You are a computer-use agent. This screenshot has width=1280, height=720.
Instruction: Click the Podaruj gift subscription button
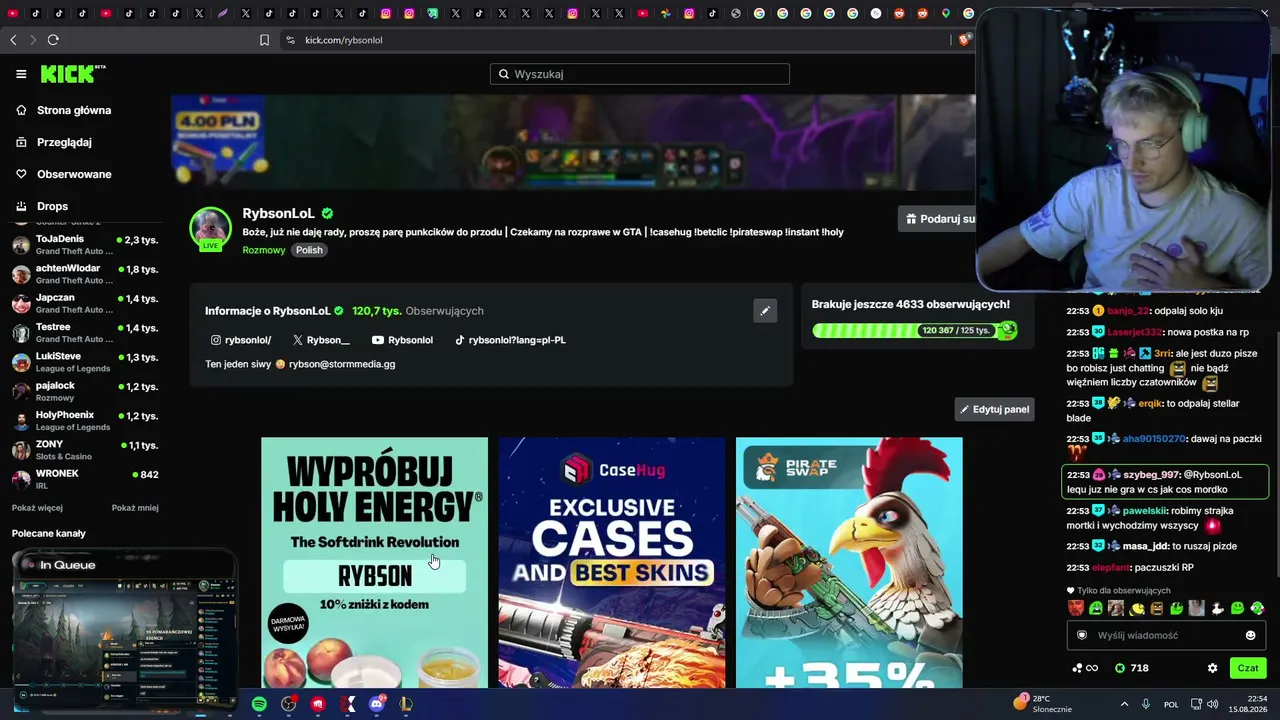[937, 219]
